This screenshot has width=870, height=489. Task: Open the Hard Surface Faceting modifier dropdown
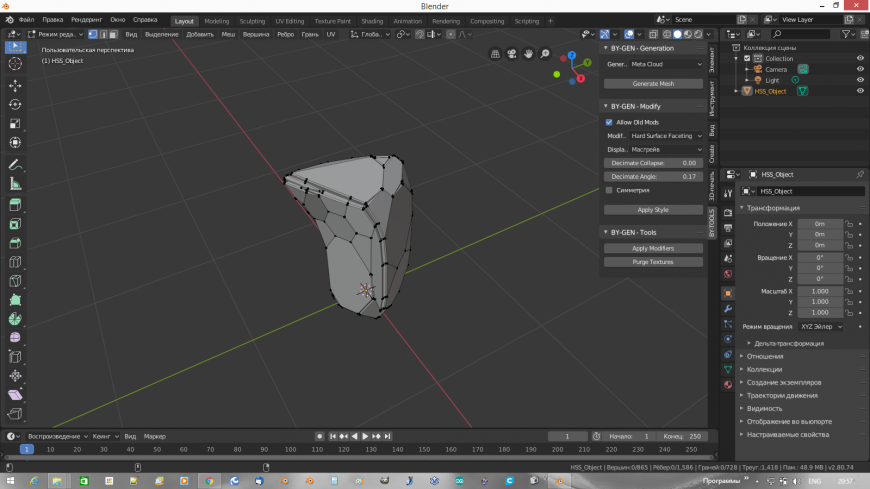666,136
